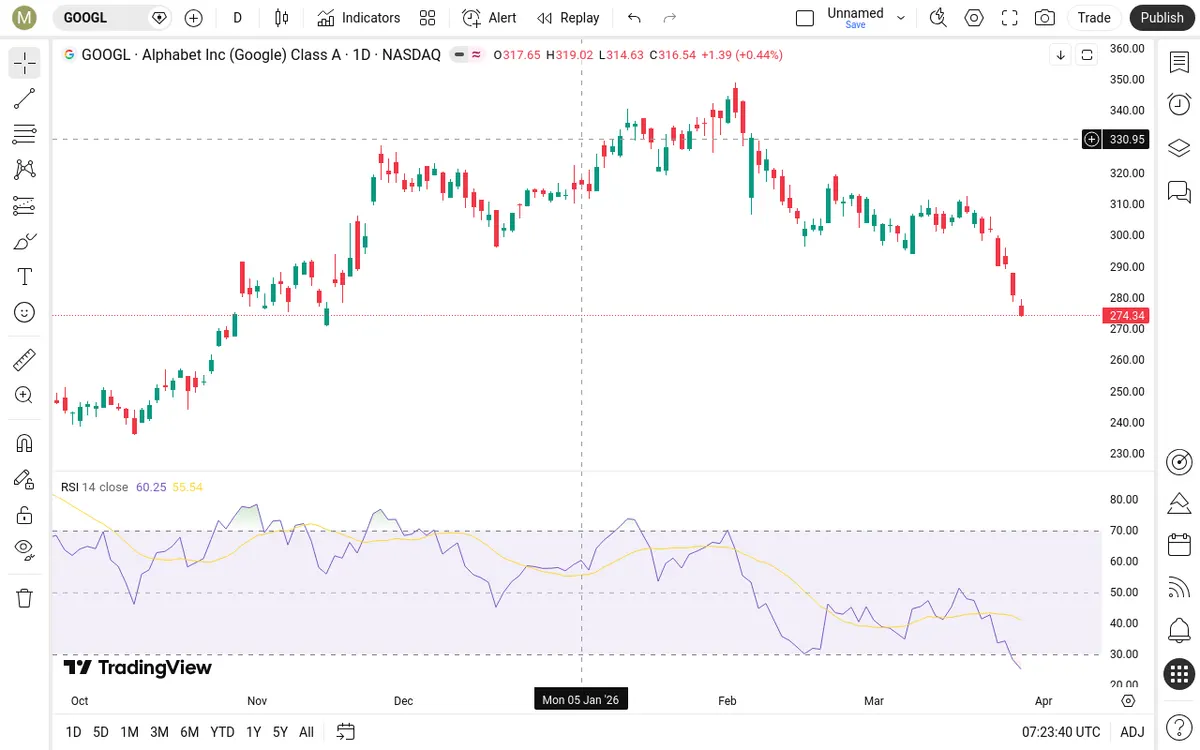
Task: Set range to 6M
Action: [x=189, y=732]
